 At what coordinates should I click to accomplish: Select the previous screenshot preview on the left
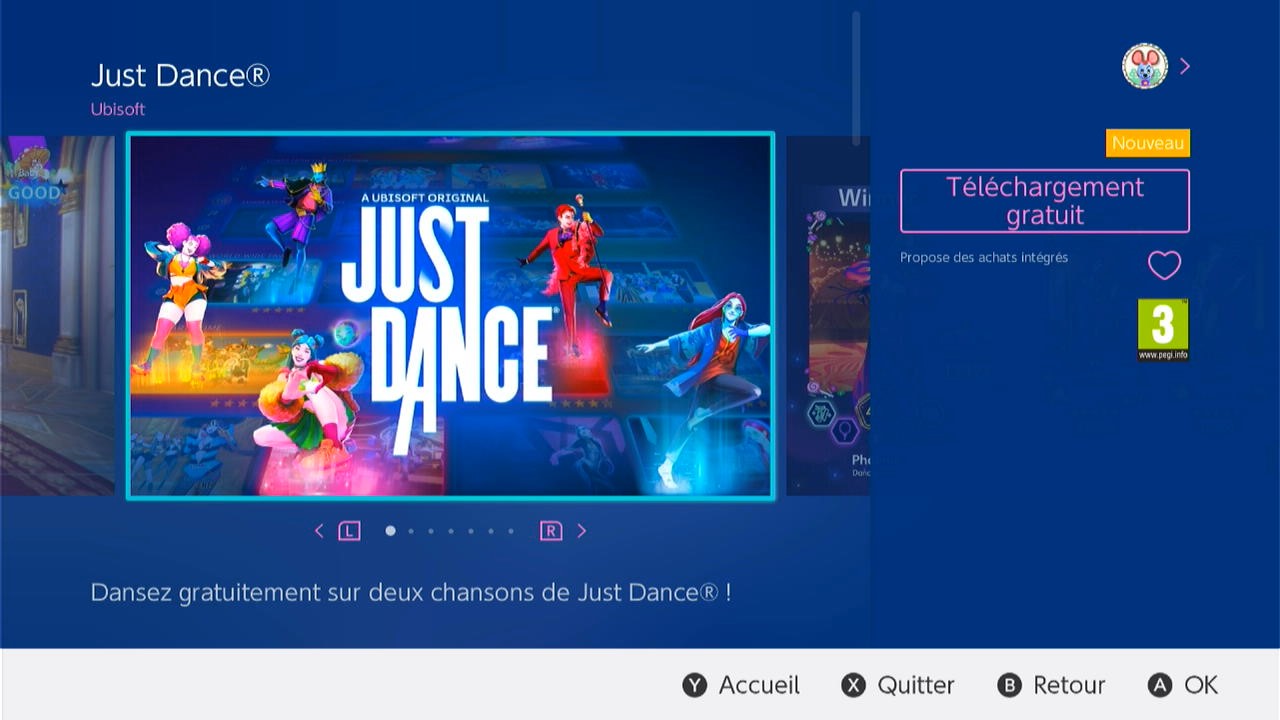tap(57, 316)
